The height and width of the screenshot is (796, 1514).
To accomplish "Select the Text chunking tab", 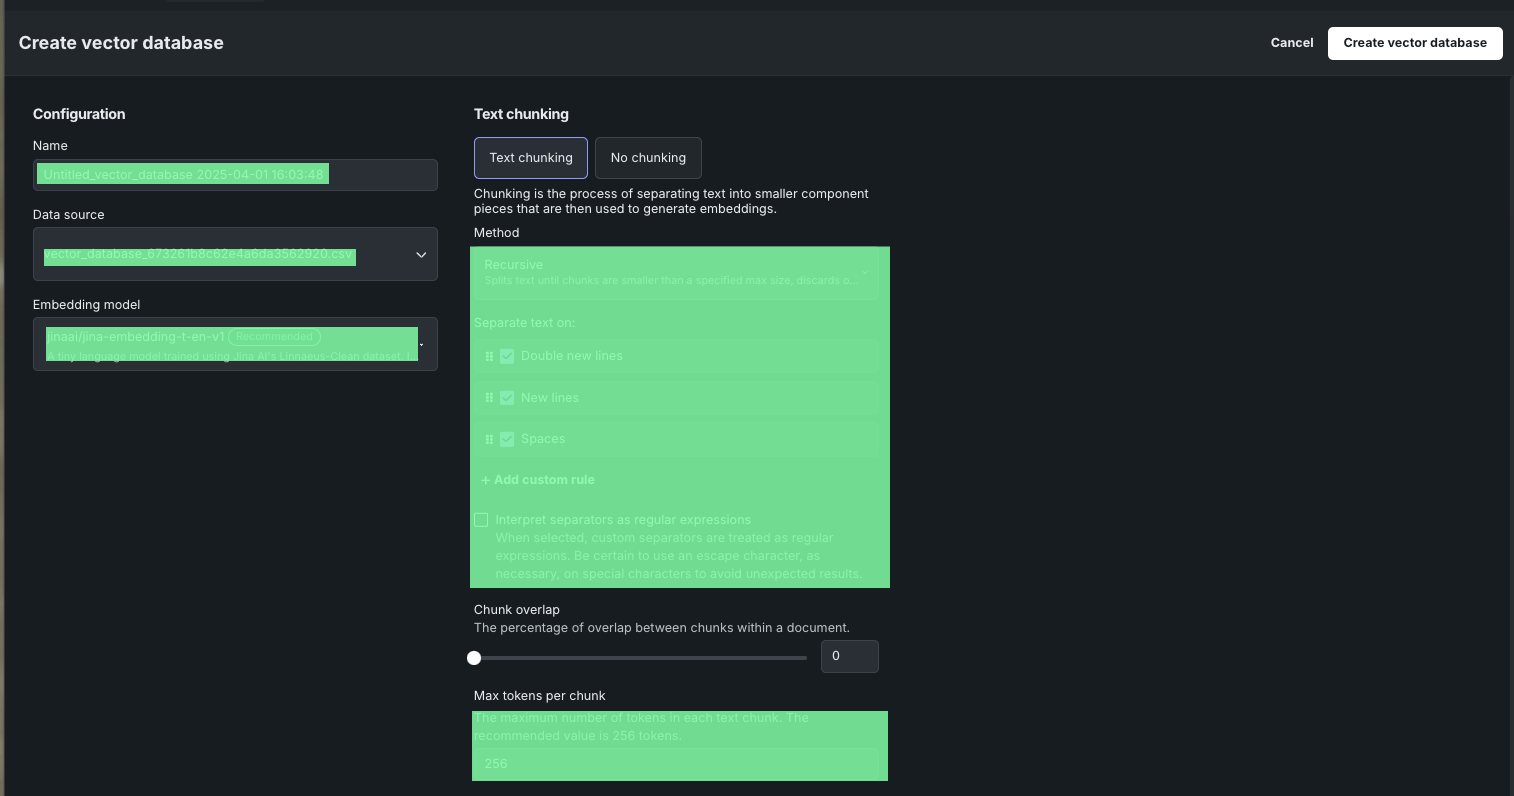I will pos(531,158).
